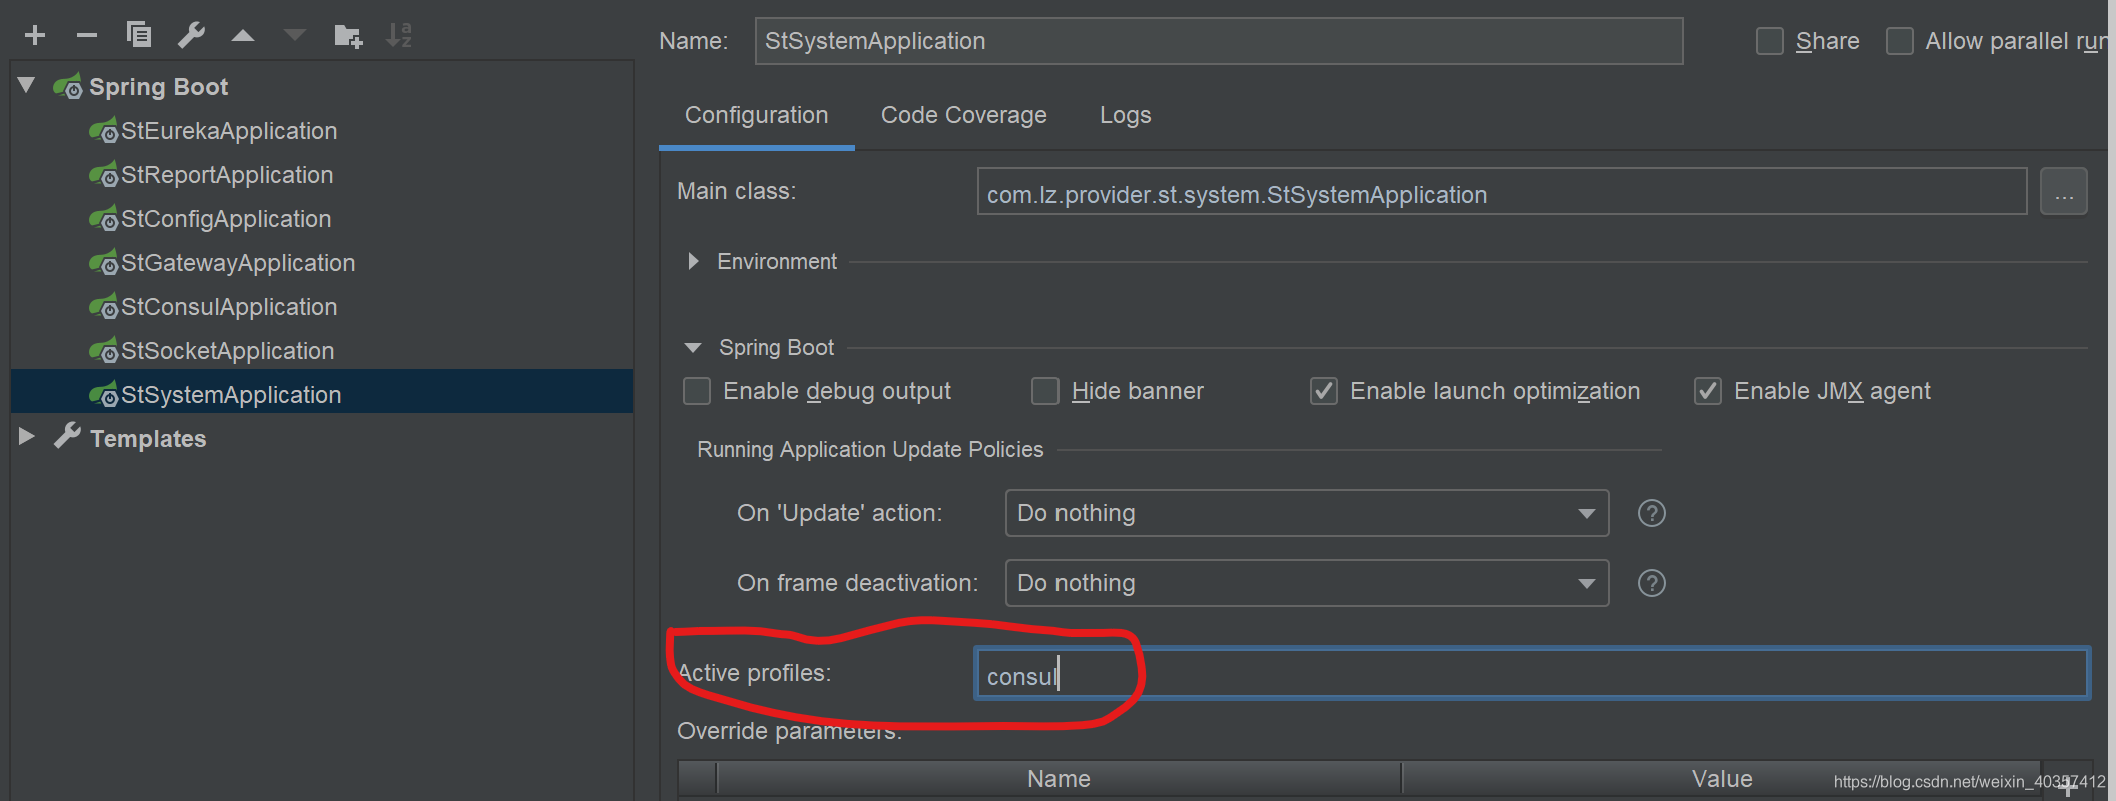The height and width of the screenshot is (801, 2116).
Task: Click the Spring Boot leaf icon in the tree
Action: (x=68, y=87)
